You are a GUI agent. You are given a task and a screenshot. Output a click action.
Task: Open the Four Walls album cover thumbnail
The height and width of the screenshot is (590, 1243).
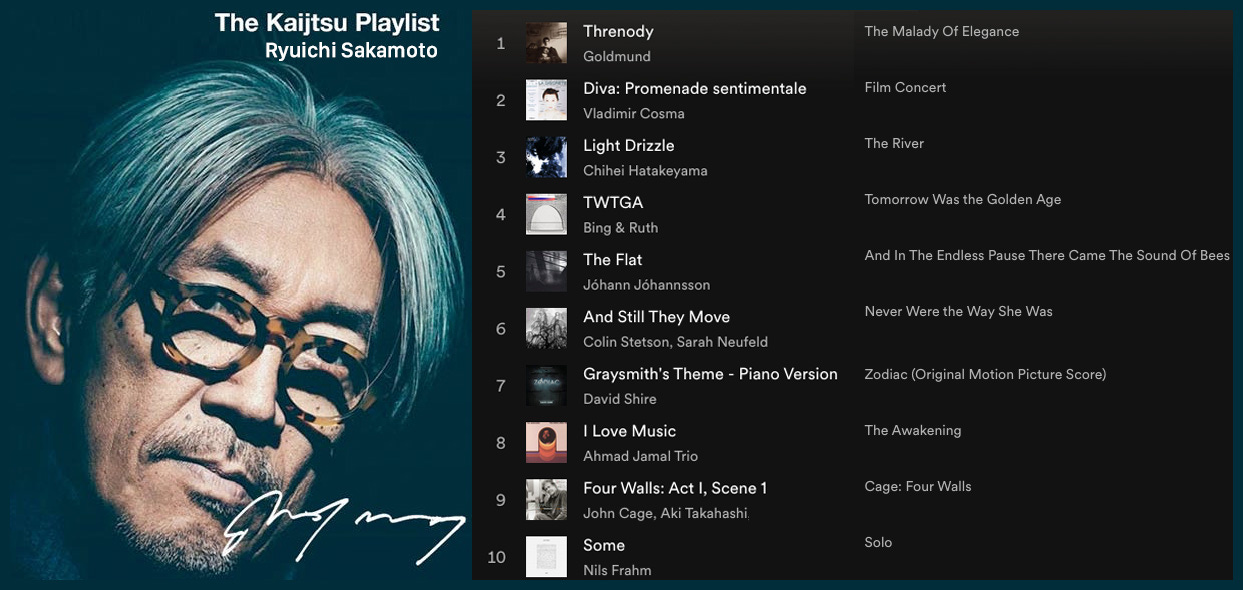pos(546,499)
